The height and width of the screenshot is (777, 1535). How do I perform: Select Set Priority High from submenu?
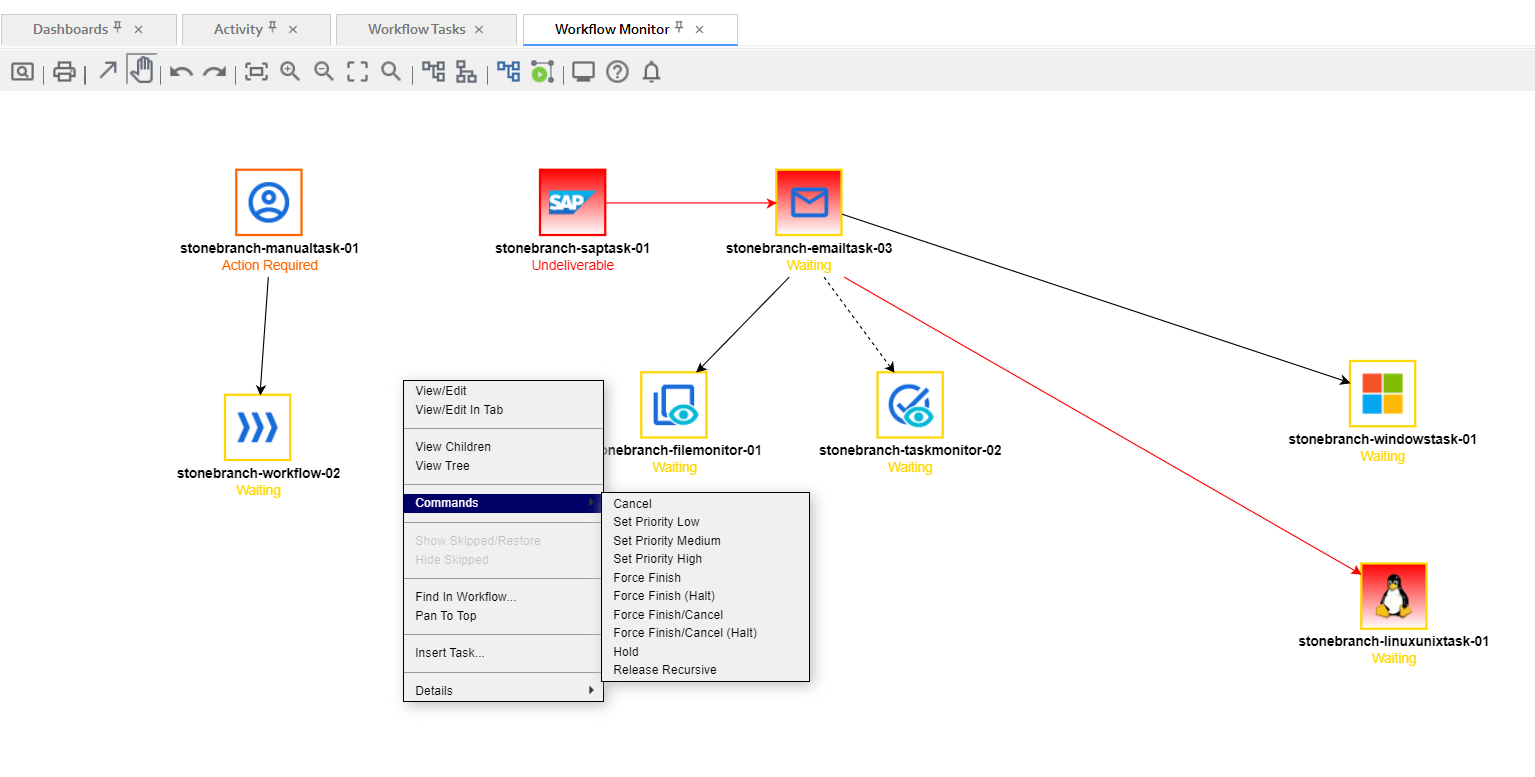coord(657,559)
